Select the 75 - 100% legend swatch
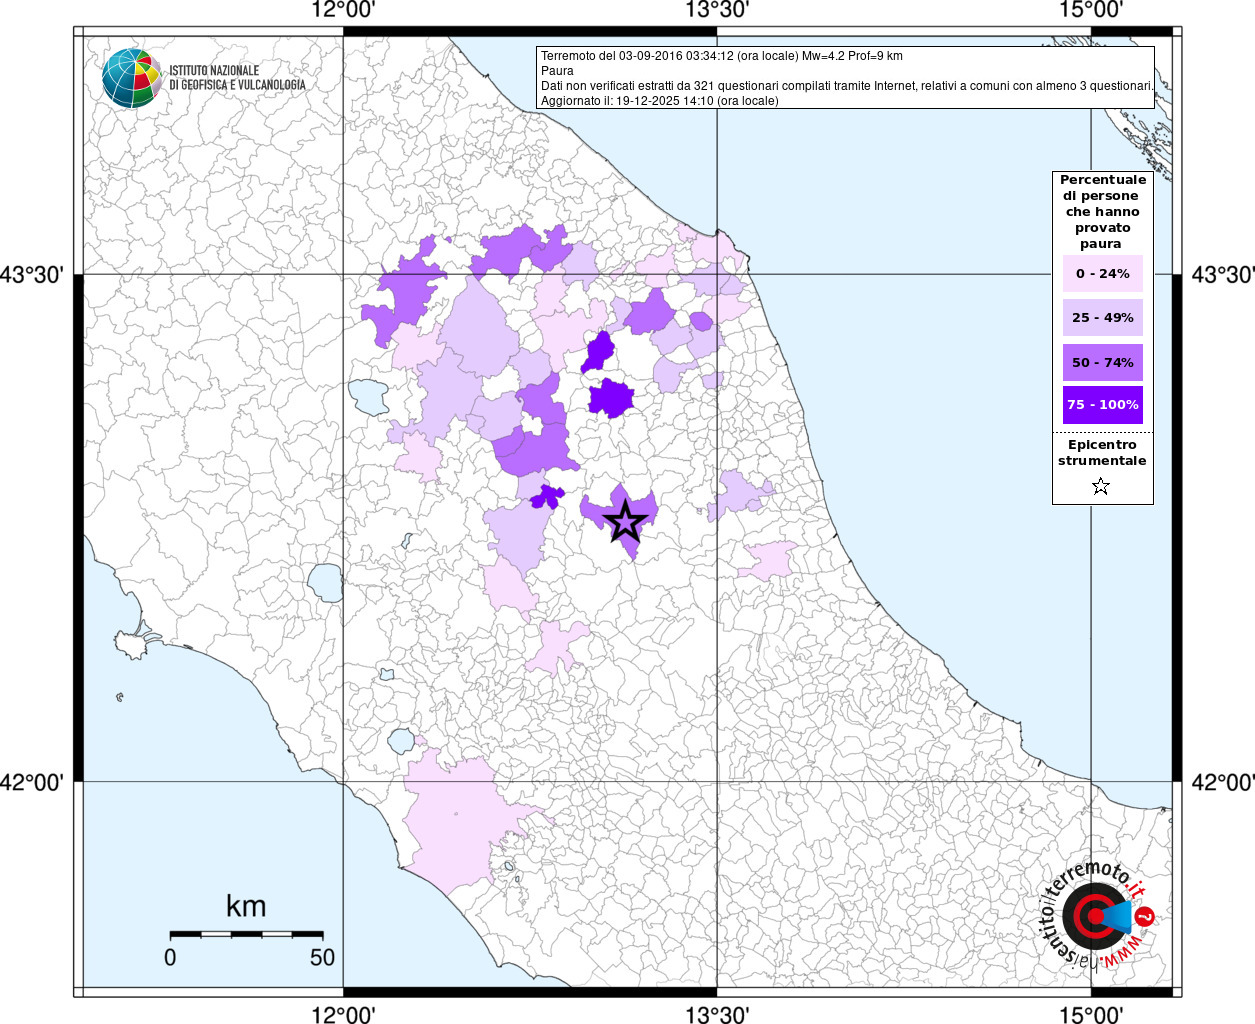The image size is (1255, 1024). point(1102,405)
